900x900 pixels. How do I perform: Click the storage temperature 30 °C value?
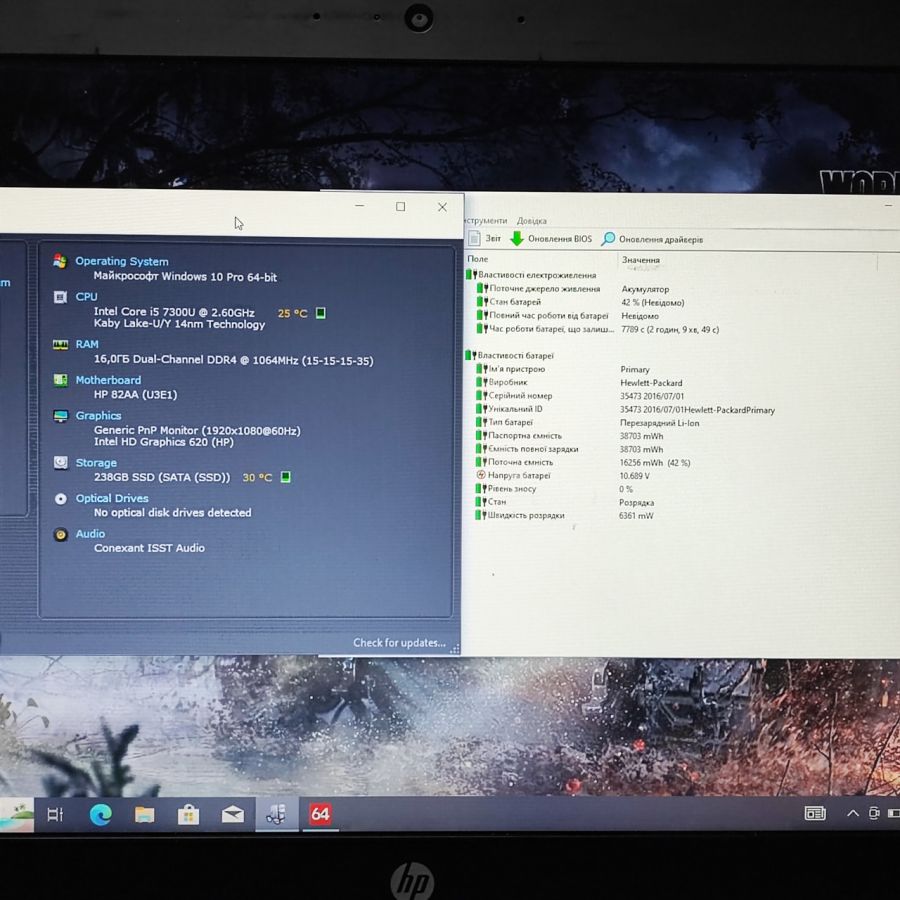coord(257,478)
